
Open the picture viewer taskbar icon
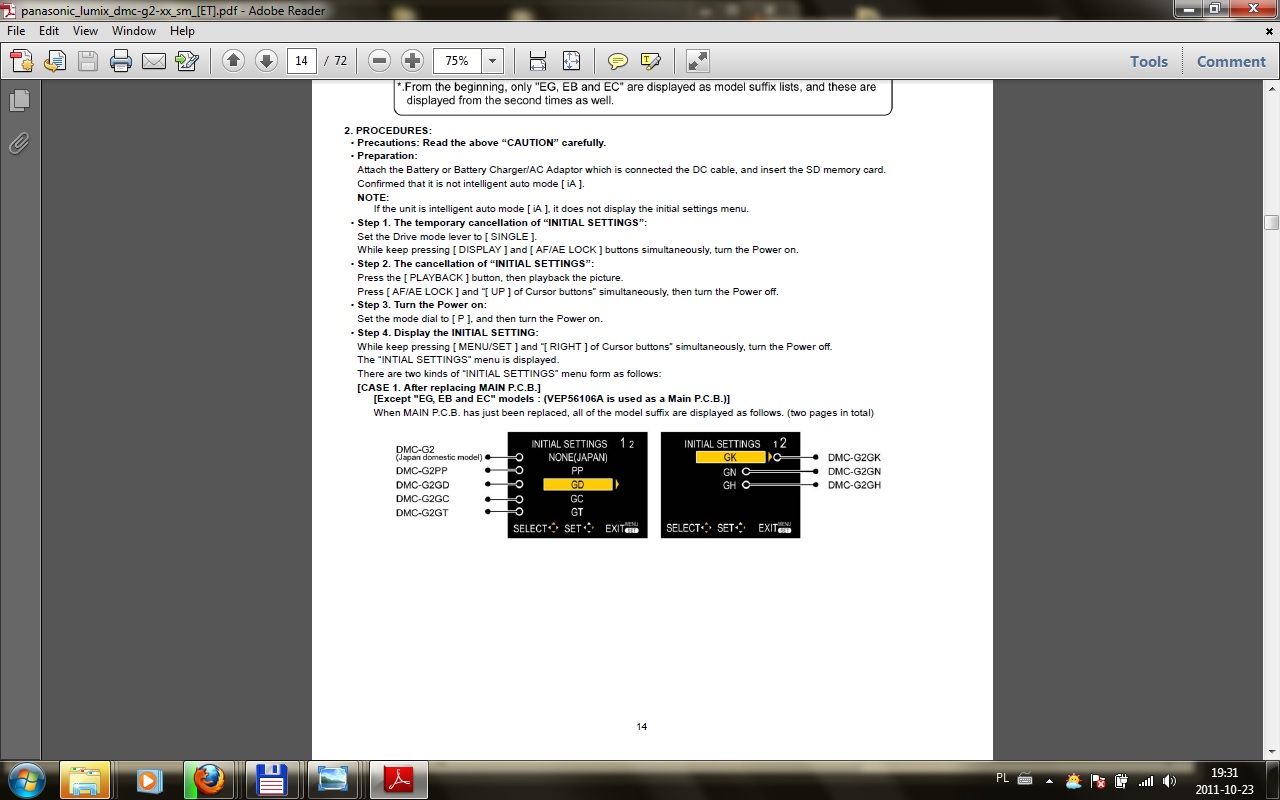333,779
